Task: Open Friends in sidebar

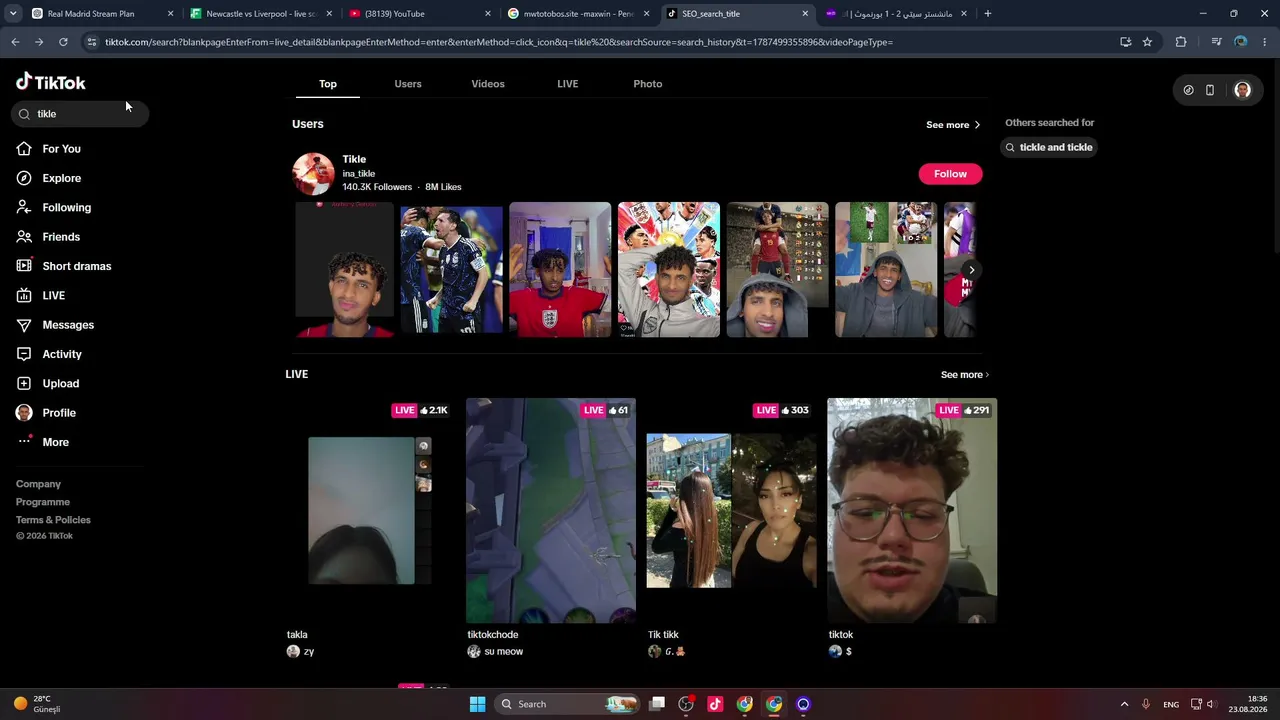Action: [60, 237]
